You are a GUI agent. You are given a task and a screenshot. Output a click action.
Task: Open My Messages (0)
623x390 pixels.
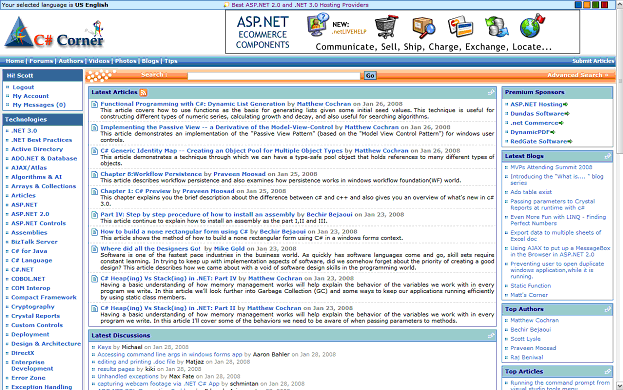tap(39, 105)
